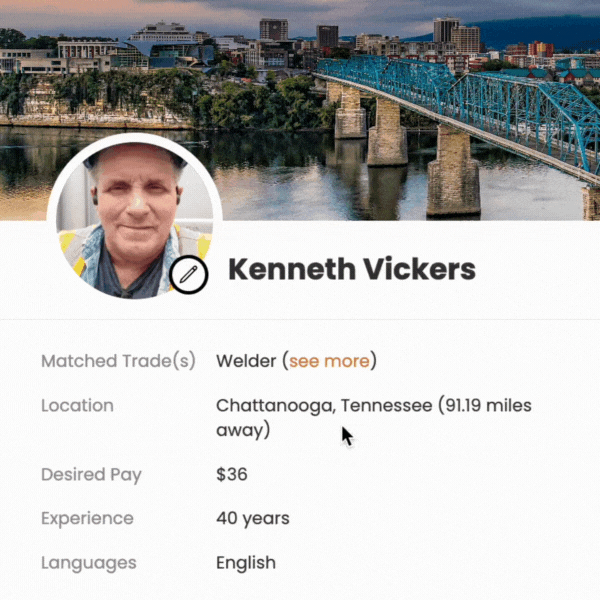Select the last name 'Vickers' in heading
The height and width of the screenshot is (600, 600).
[x=419, y=269]
